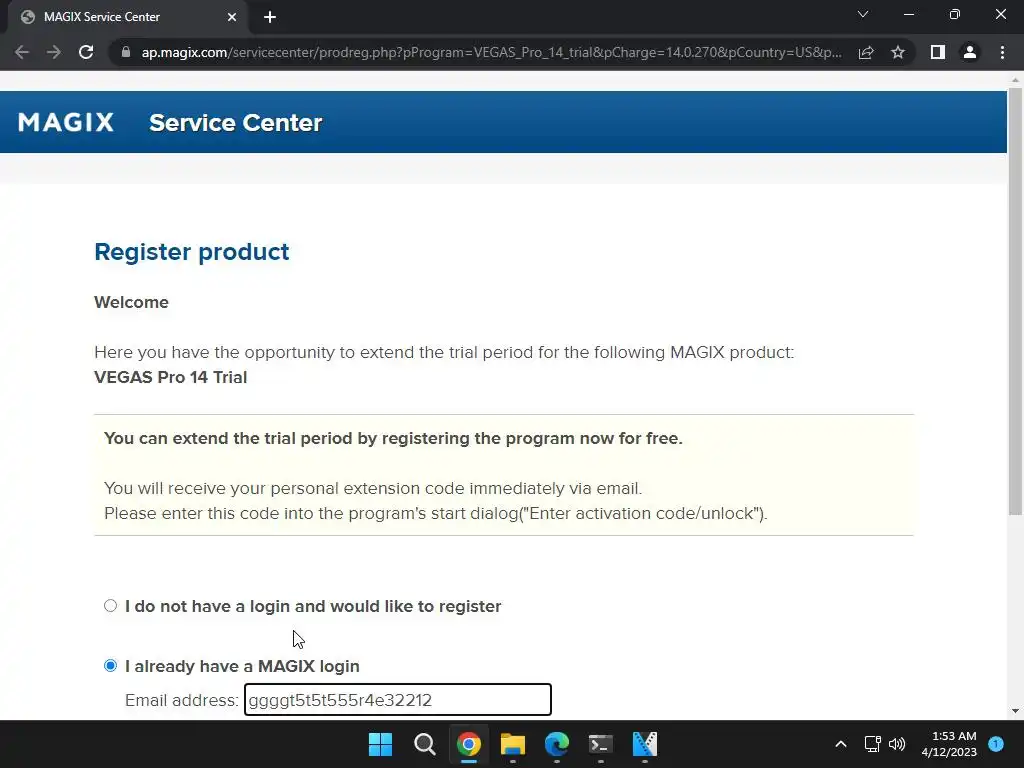This screenshot has height=768, width=1024.
Task: Switch to Google Chrome on the taskbar
Action: 468,744
